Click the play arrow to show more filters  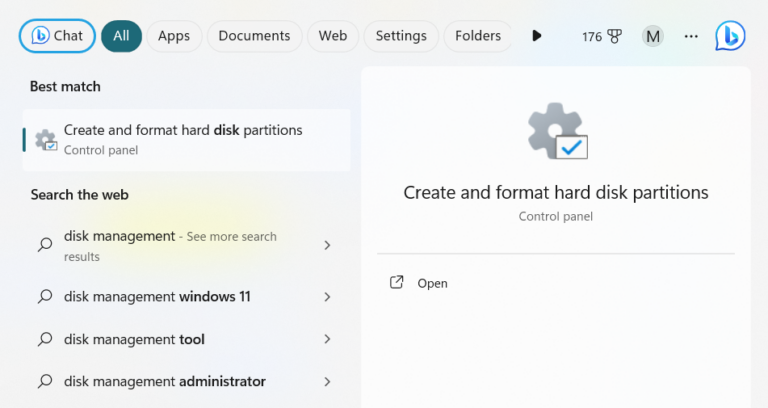click(537, 36)
